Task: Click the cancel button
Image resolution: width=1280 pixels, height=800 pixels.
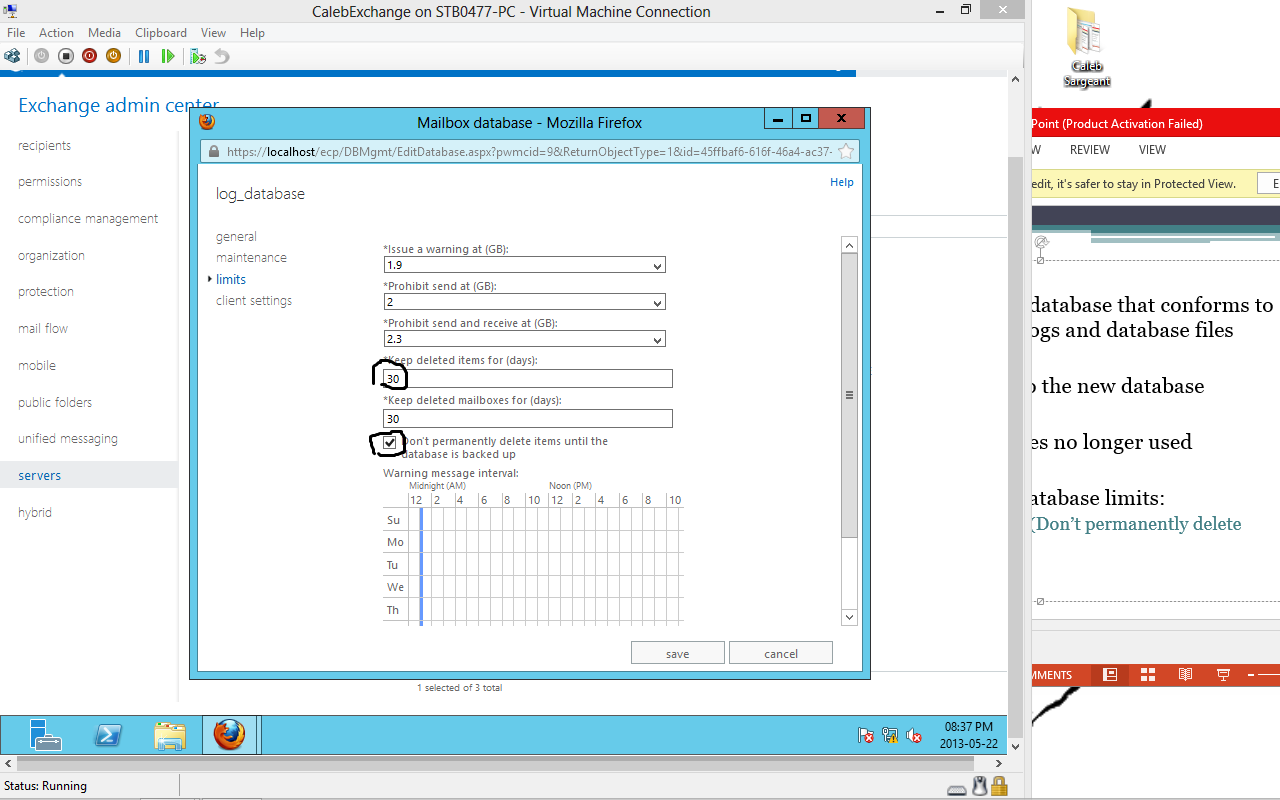Action: [781, 653]
